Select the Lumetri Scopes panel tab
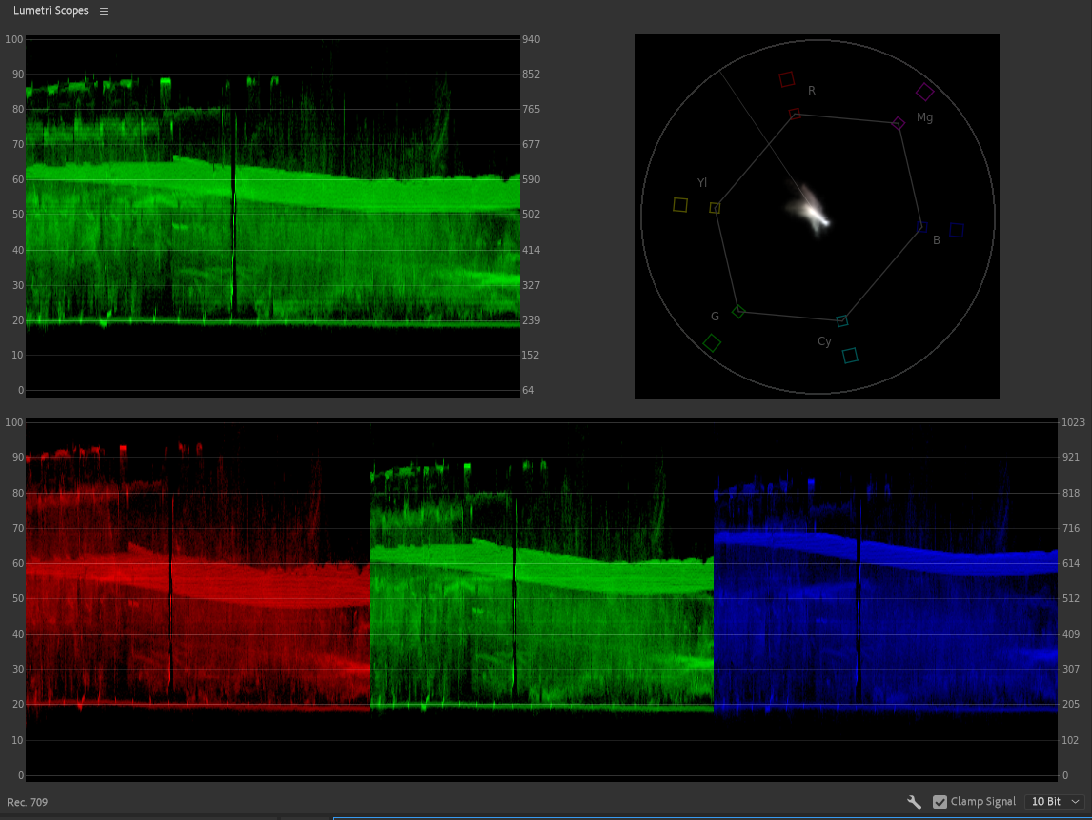Image resolution: width=1092 pixels, height=820 pixels. pyautogui.click(x=50, y=11)
